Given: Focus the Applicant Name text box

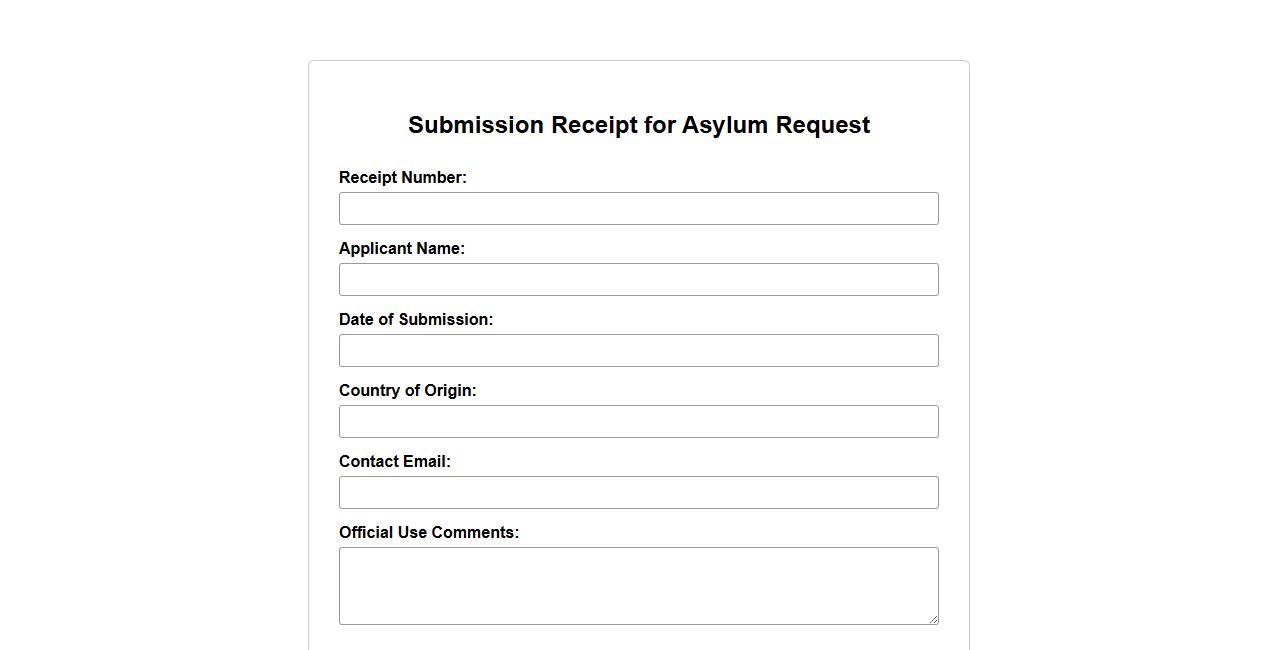Looking at the screenshot, I should coord(638,280).
